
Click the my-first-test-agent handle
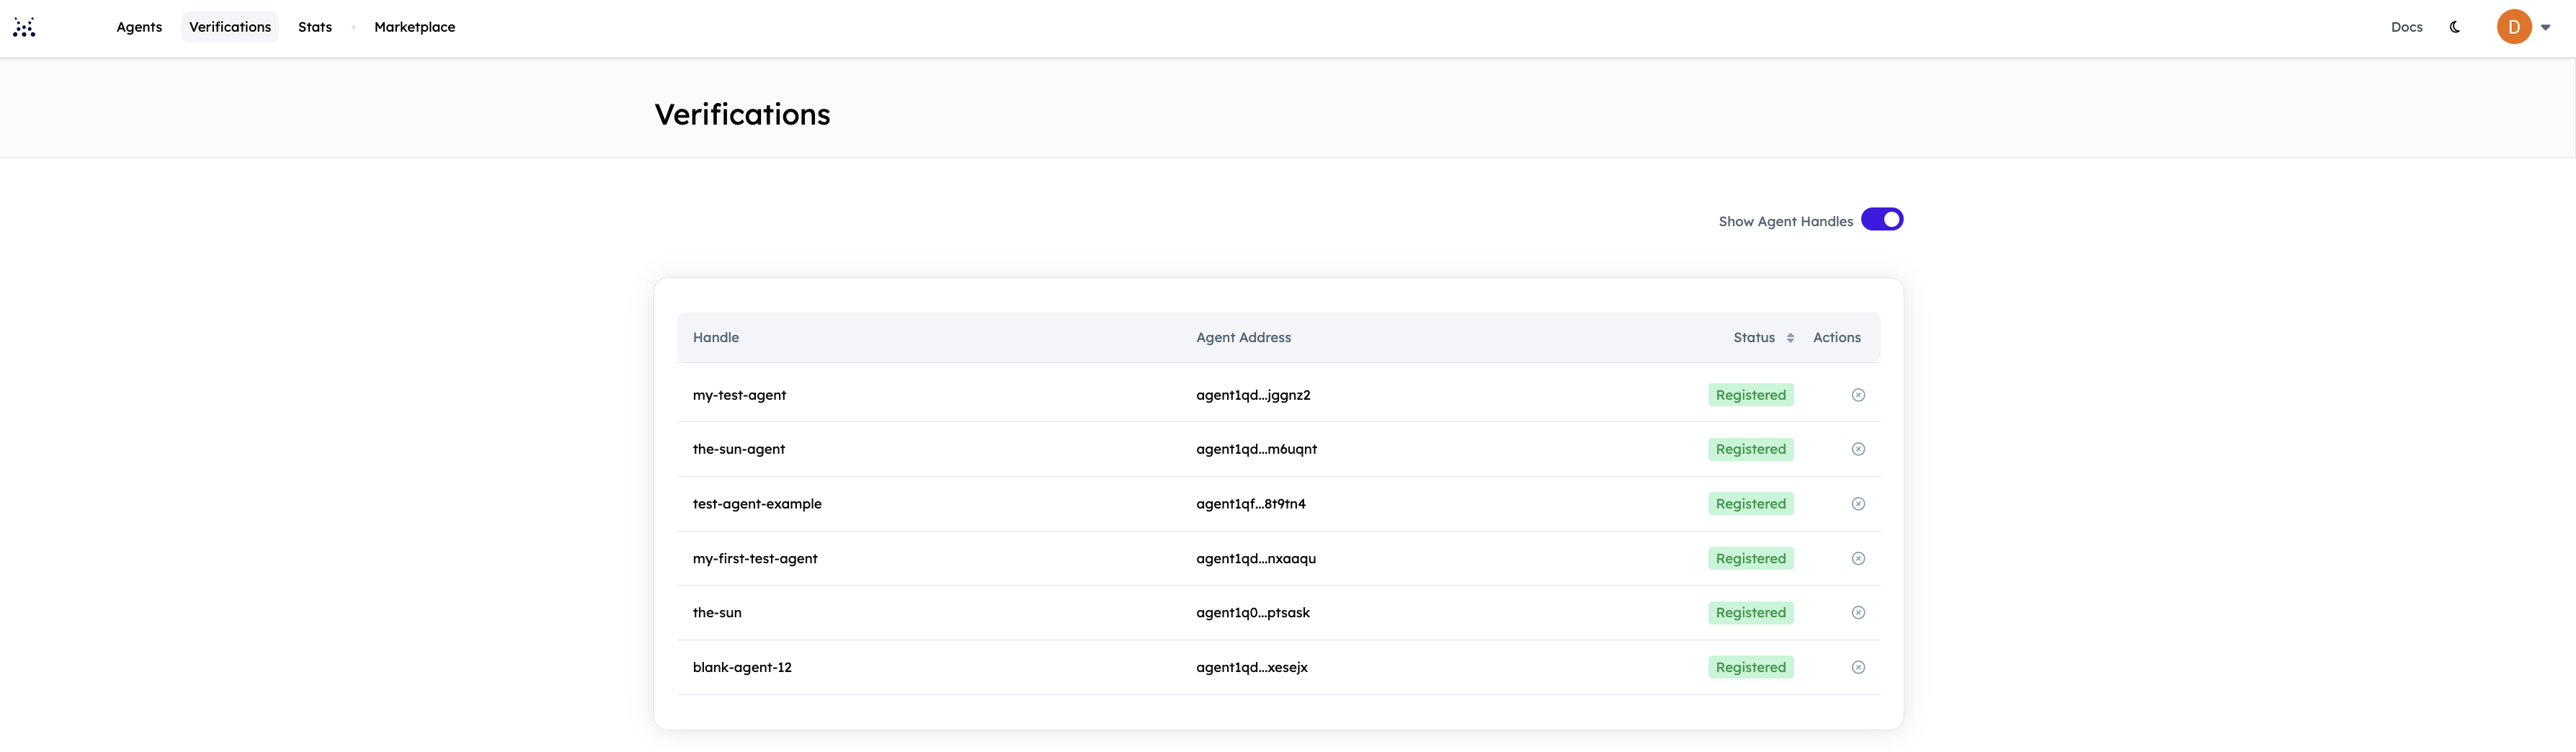755,558
